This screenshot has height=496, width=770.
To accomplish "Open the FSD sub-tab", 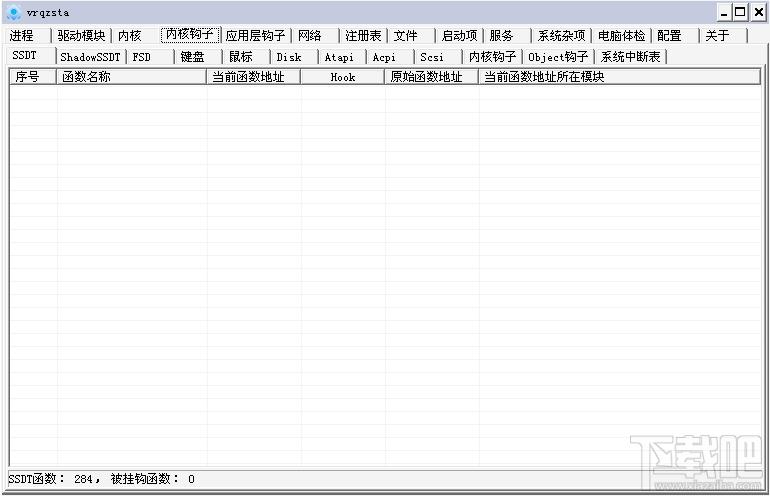I will [151, 57].
